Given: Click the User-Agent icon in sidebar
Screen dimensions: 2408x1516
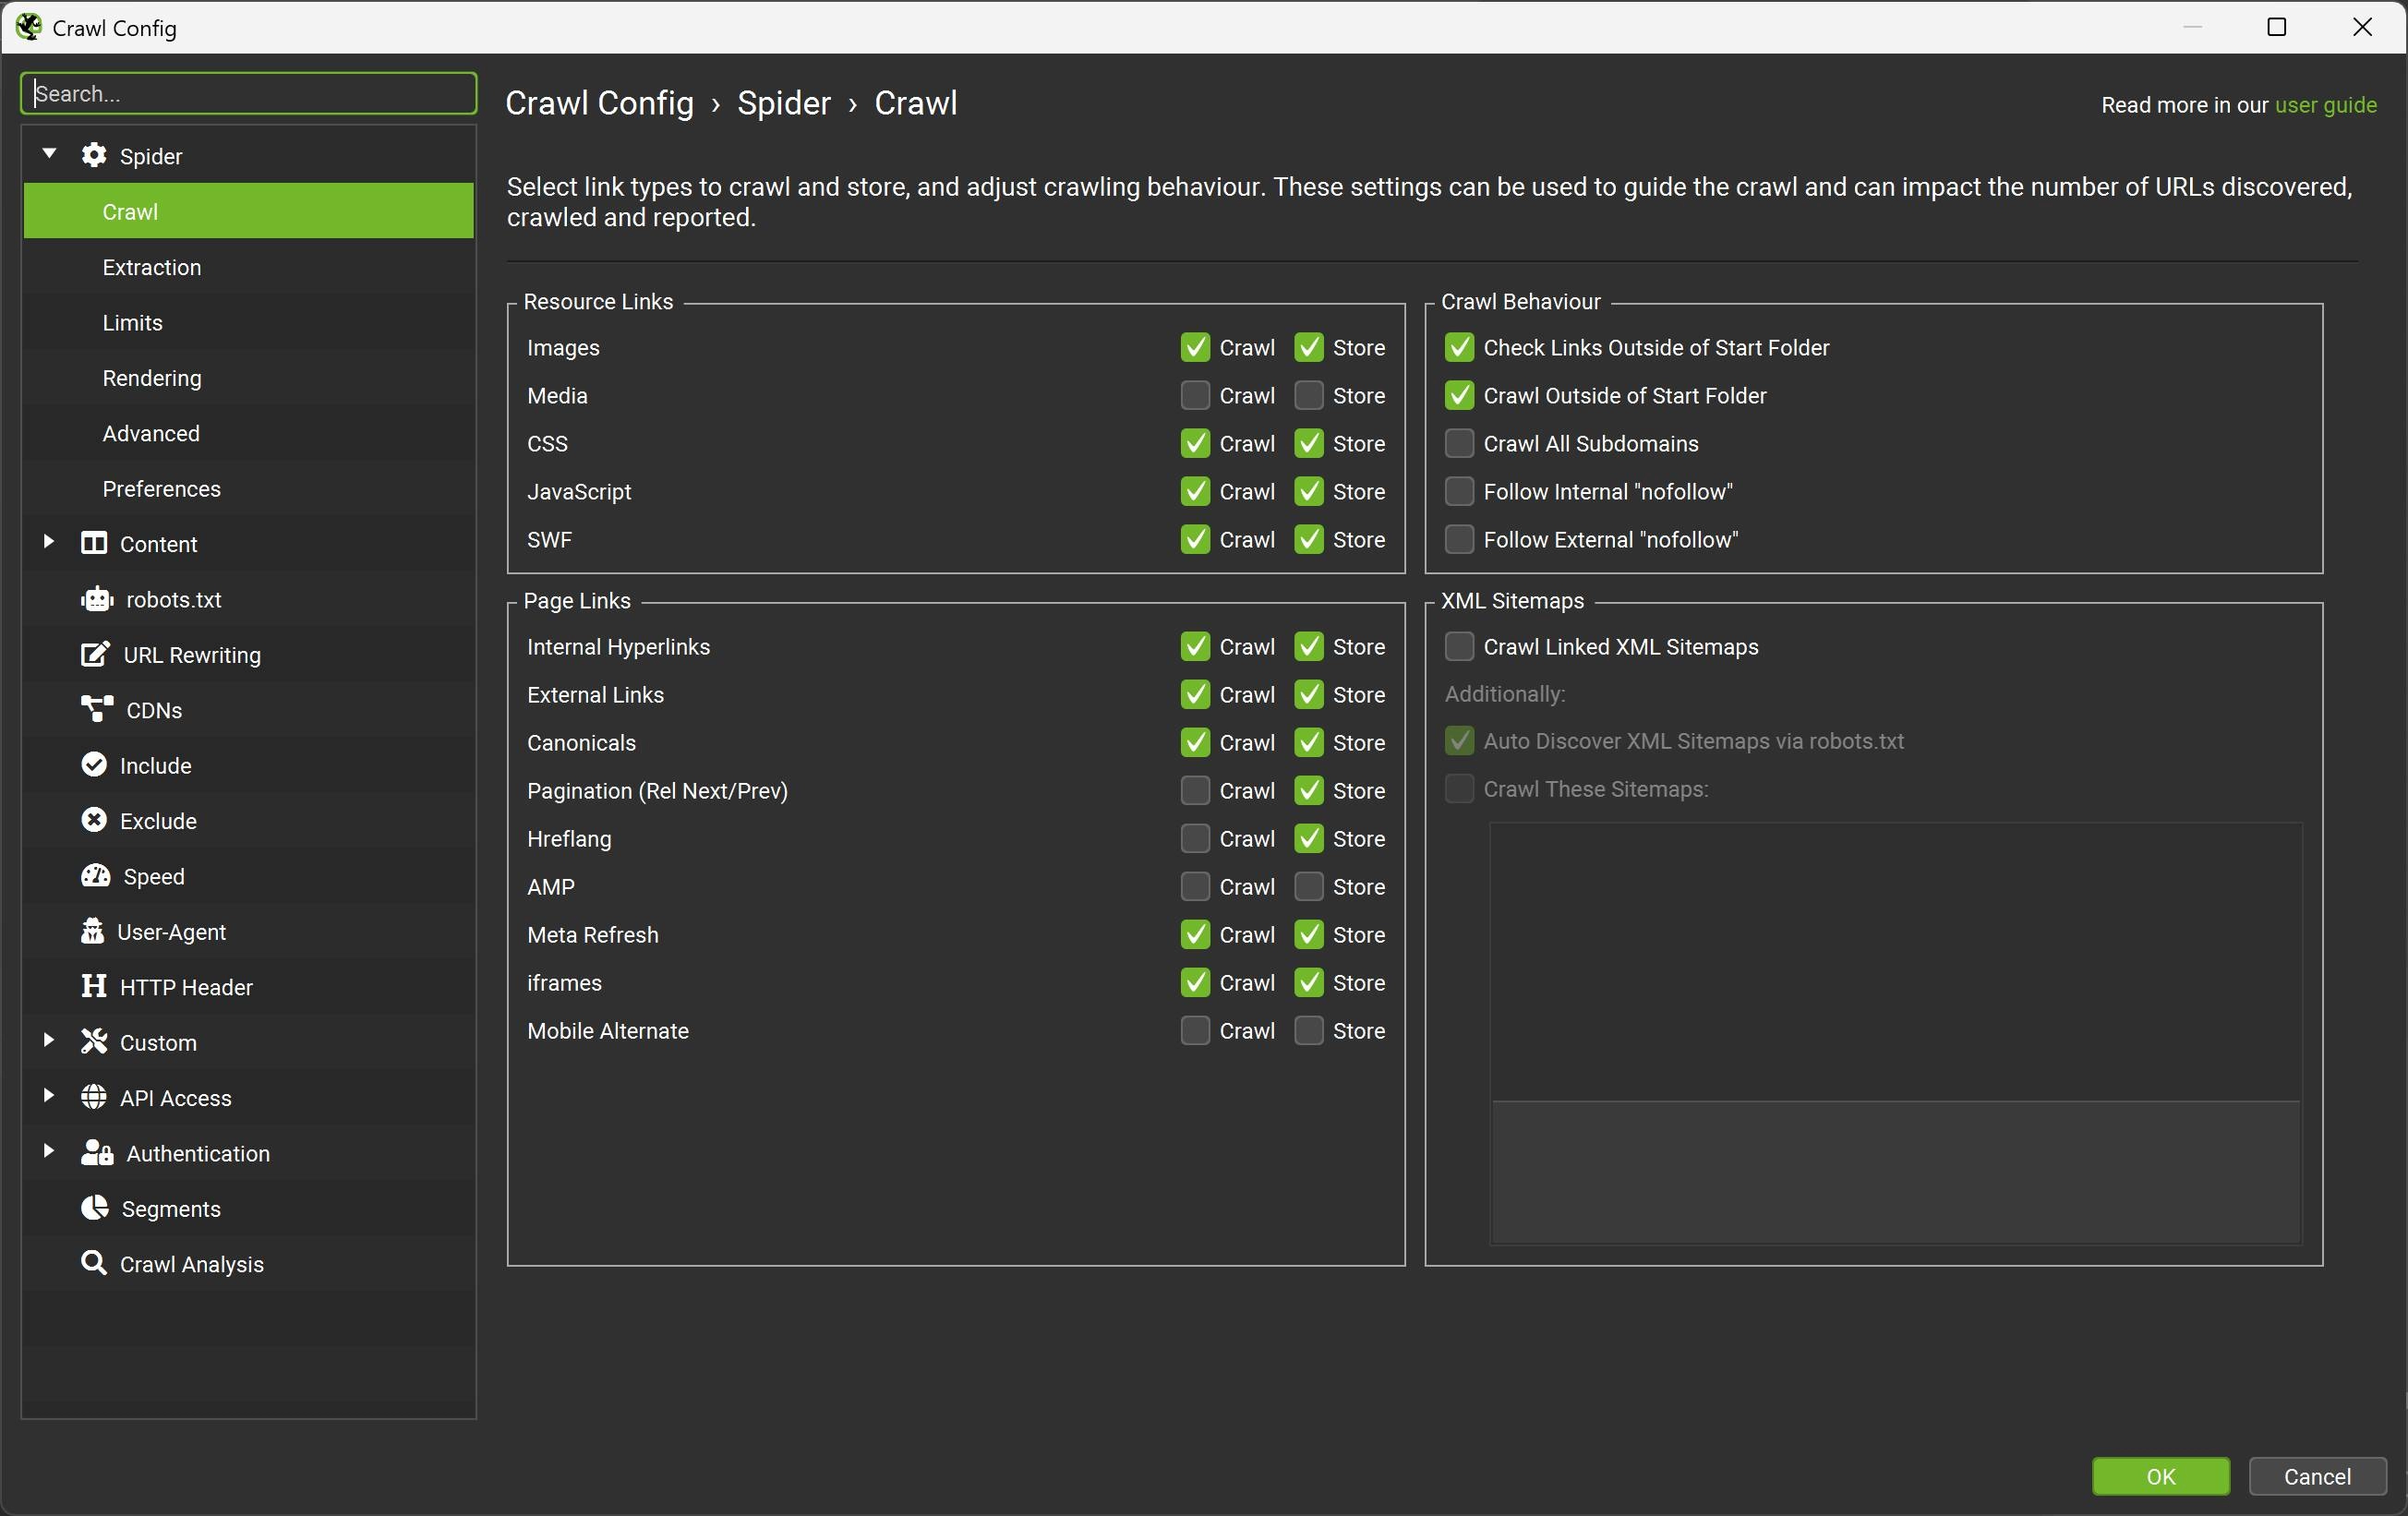Looking at the screenshot, I should pyautogui.click(x=92, y=932).
